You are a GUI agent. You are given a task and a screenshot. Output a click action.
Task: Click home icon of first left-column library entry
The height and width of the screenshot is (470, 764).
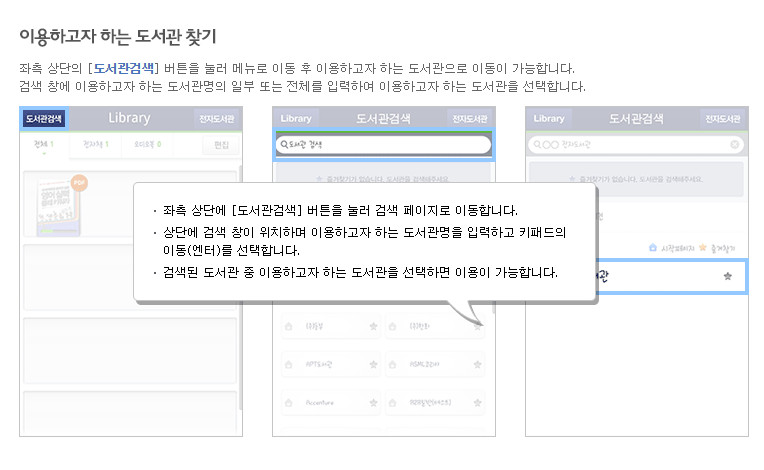tap(288, 326)
